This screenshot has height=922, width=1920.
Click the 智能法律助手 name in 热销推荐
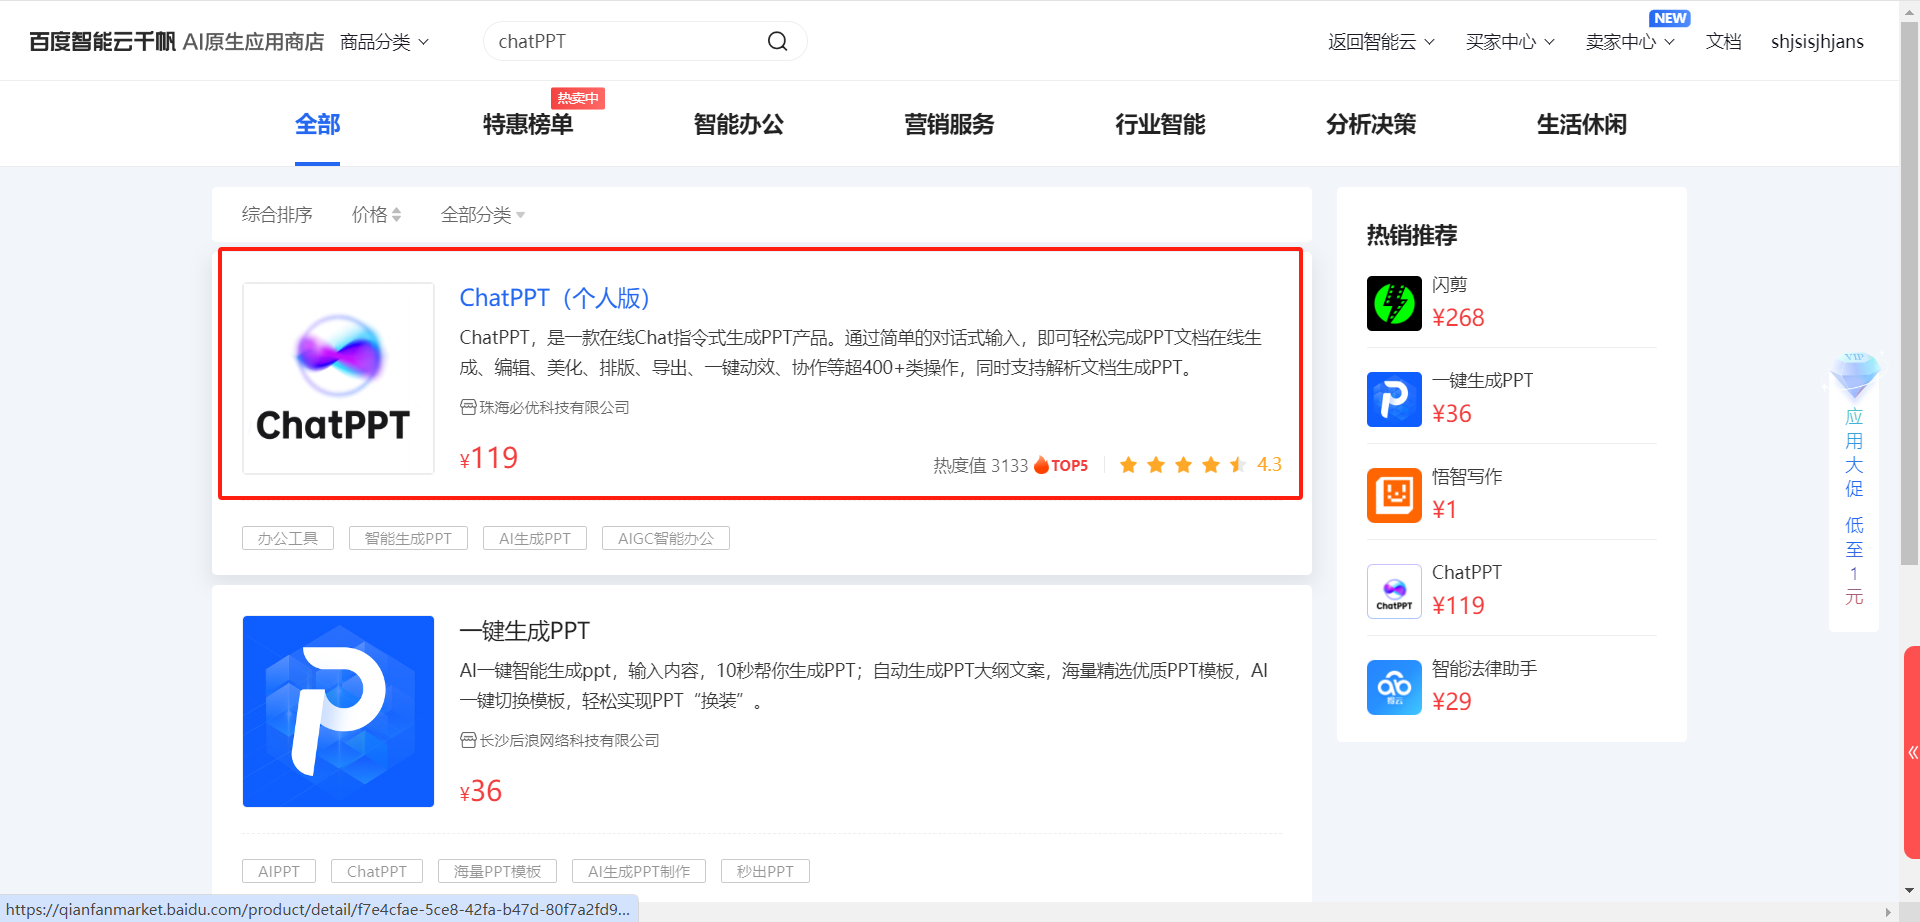[x=1484, y=668]
